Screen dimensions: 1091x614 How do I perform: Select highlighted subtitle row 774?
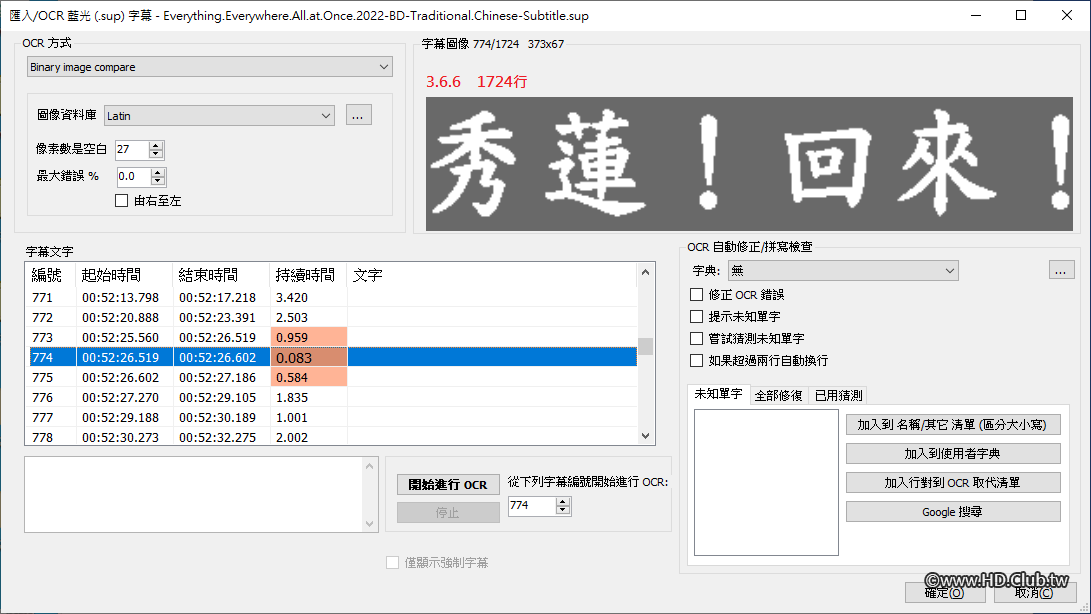click(331, 357)
